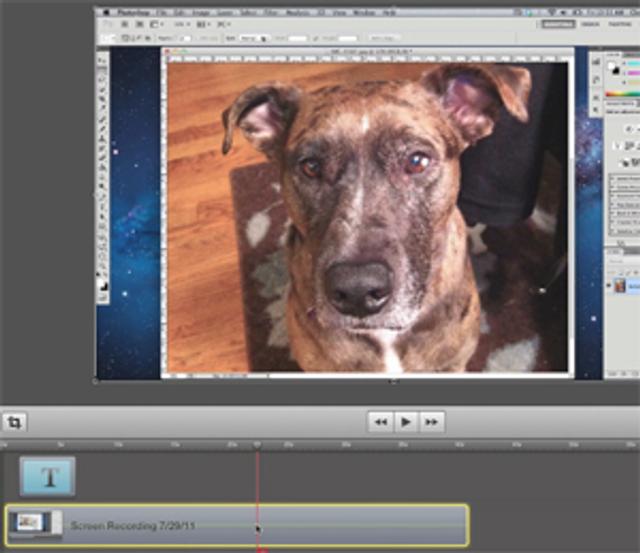The height and width of the screenshot is (553, 640).
Task: Click the Screen Recording clip thumbnail
Action: pyautogui.click(x=36, y=523)
